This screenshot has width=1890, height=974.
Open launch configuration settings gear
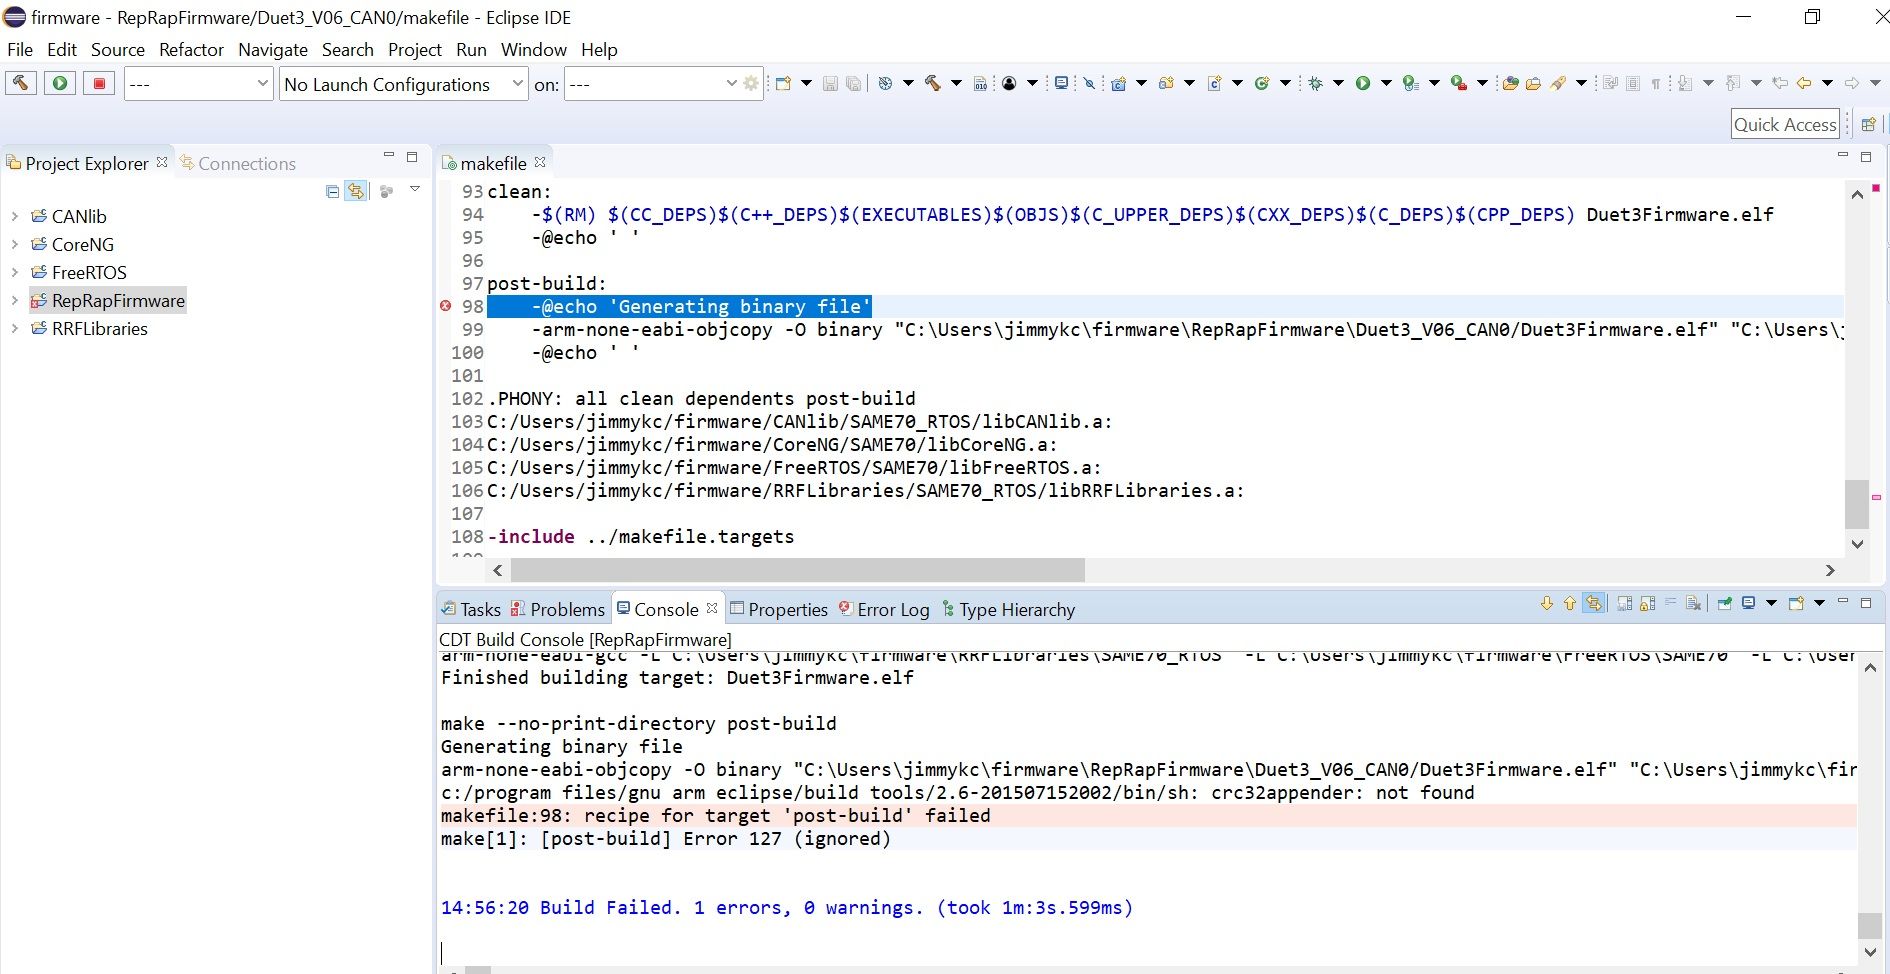point(751,84)
